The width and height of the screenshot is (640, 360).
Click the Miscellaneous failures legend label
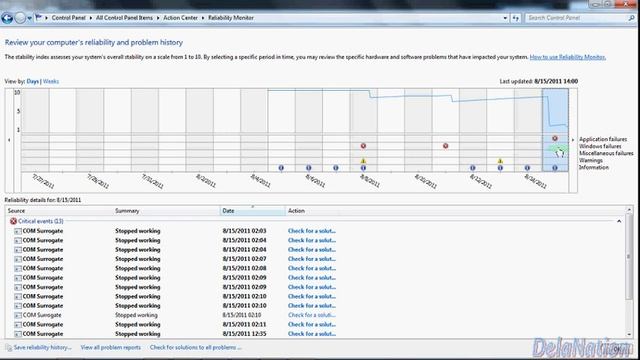tap(606, 153)
